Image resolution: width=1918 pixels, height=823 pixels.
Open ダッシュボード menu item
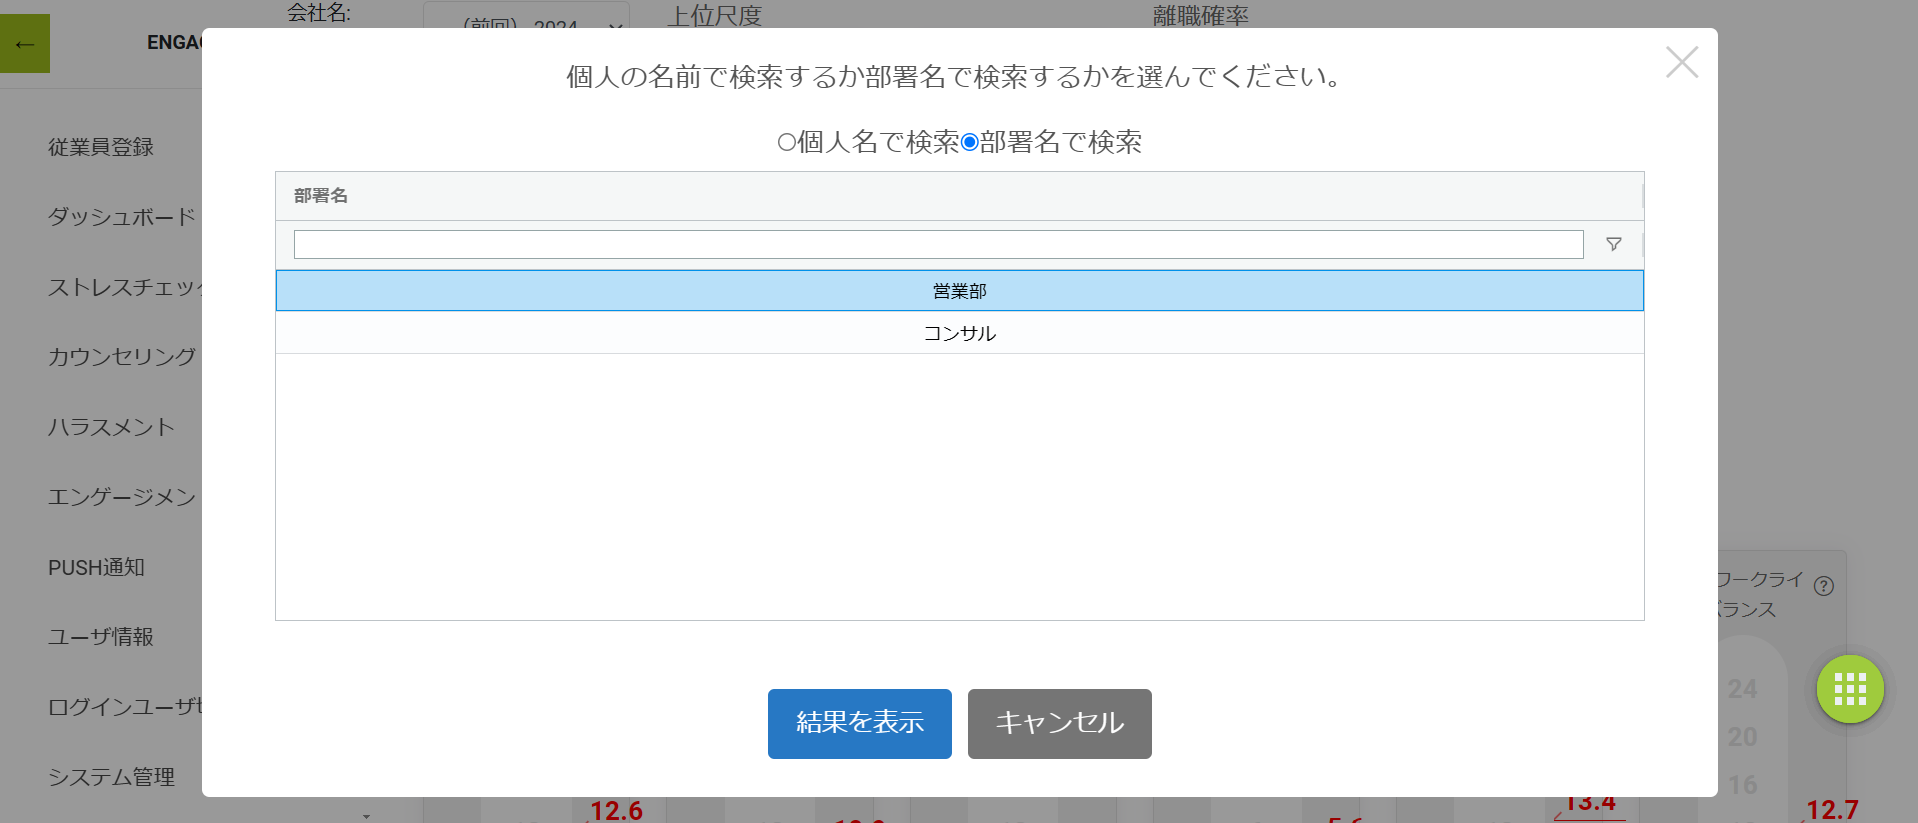pyautogui.click(x=122, y=217)
